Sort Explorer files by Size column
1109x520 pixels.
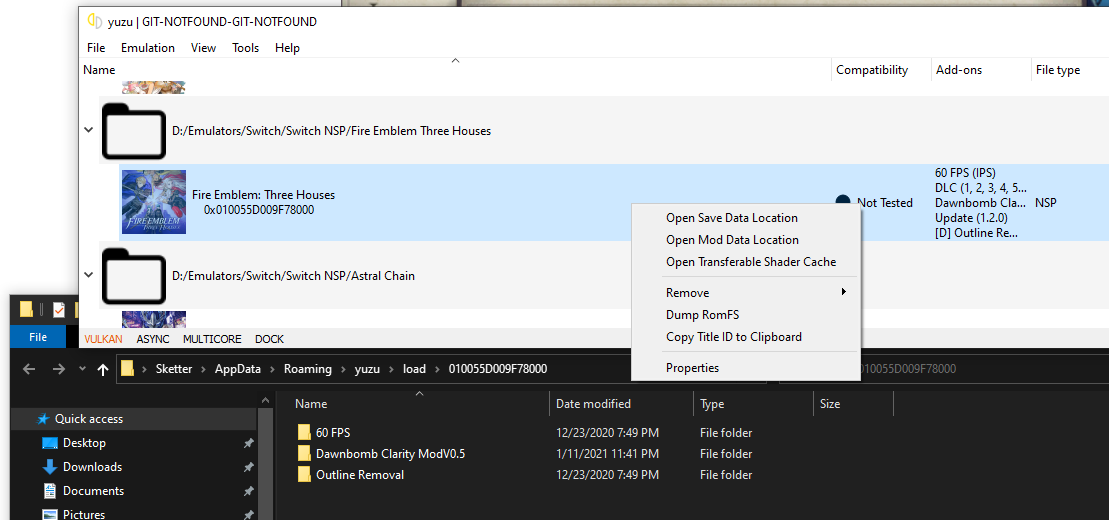(x=830, y=404)
